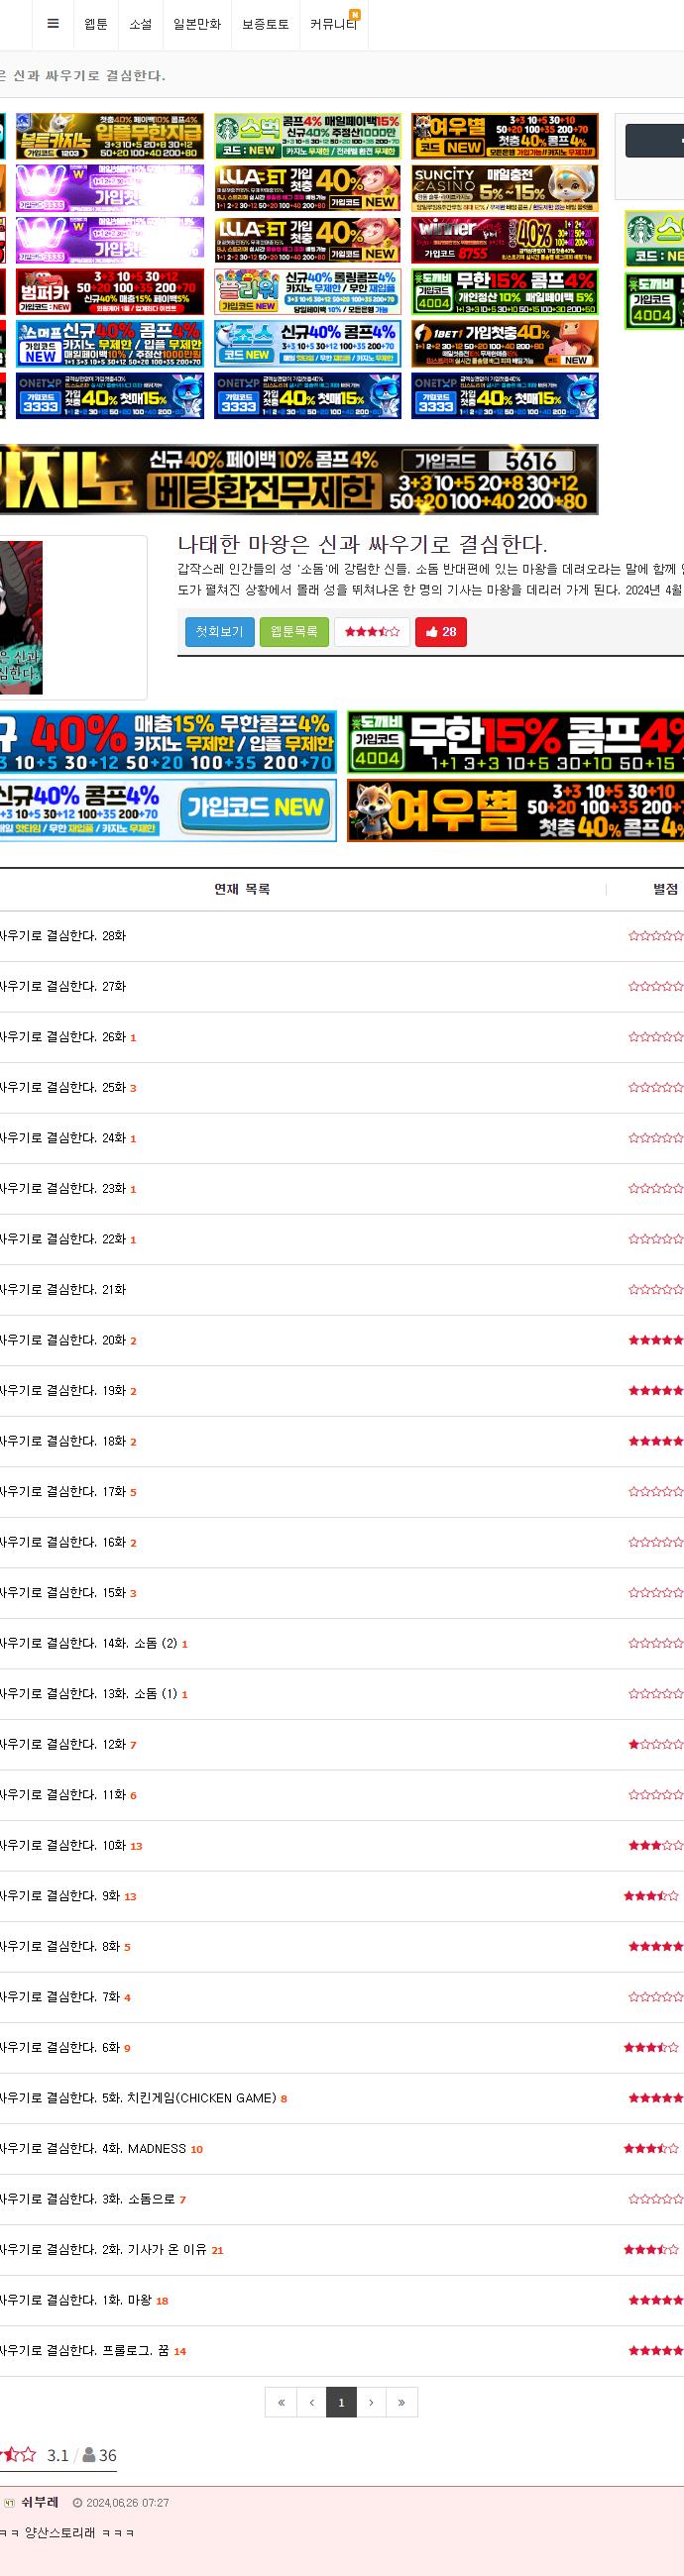Click the 가입코드 5616 casino banner
The height and width of the screenshot is (2576, 684).
pos(299,480)
